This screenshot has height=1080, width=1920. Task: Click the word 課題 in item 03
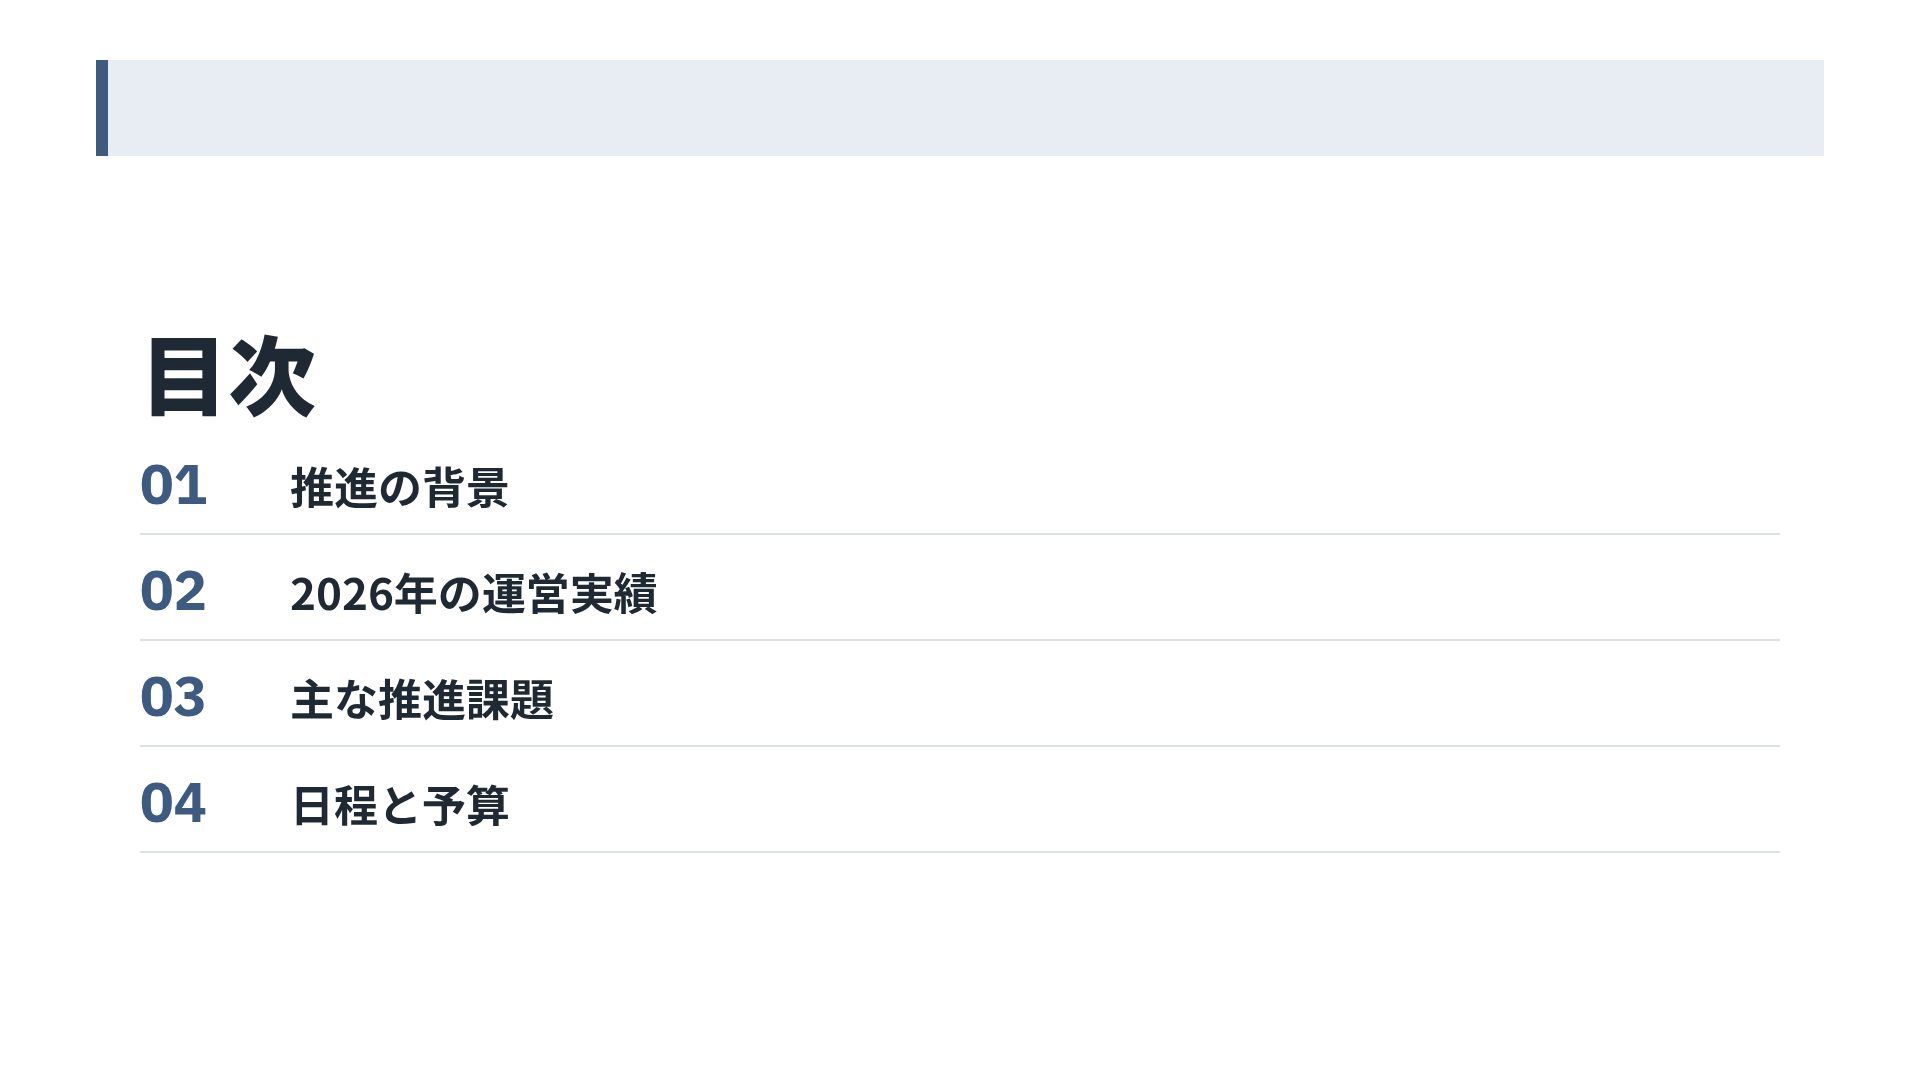coord(509,700)
